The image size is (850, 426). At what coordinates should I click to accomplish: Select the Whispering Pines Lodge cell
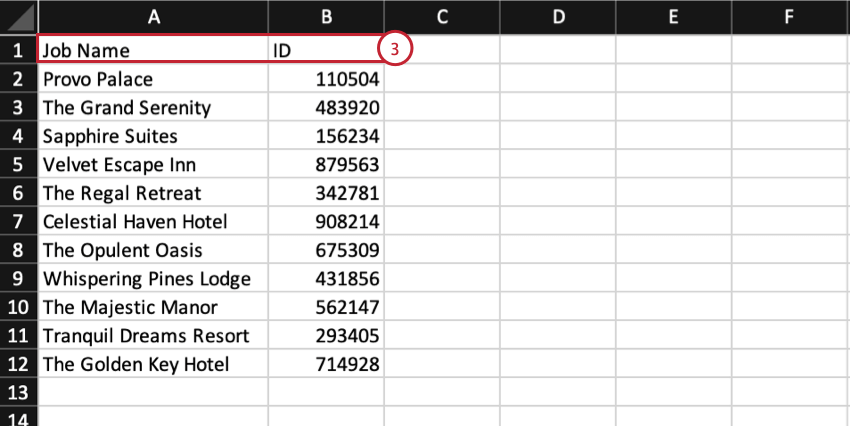153,279
